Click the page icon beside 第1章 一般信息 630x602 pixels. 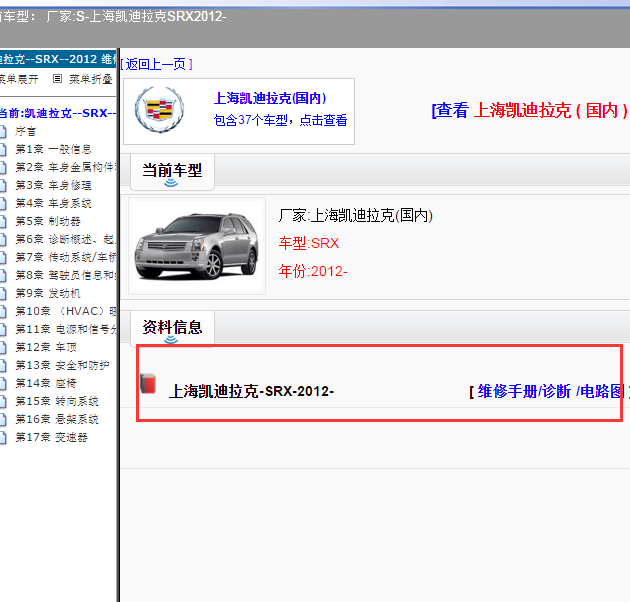(3, 150)
